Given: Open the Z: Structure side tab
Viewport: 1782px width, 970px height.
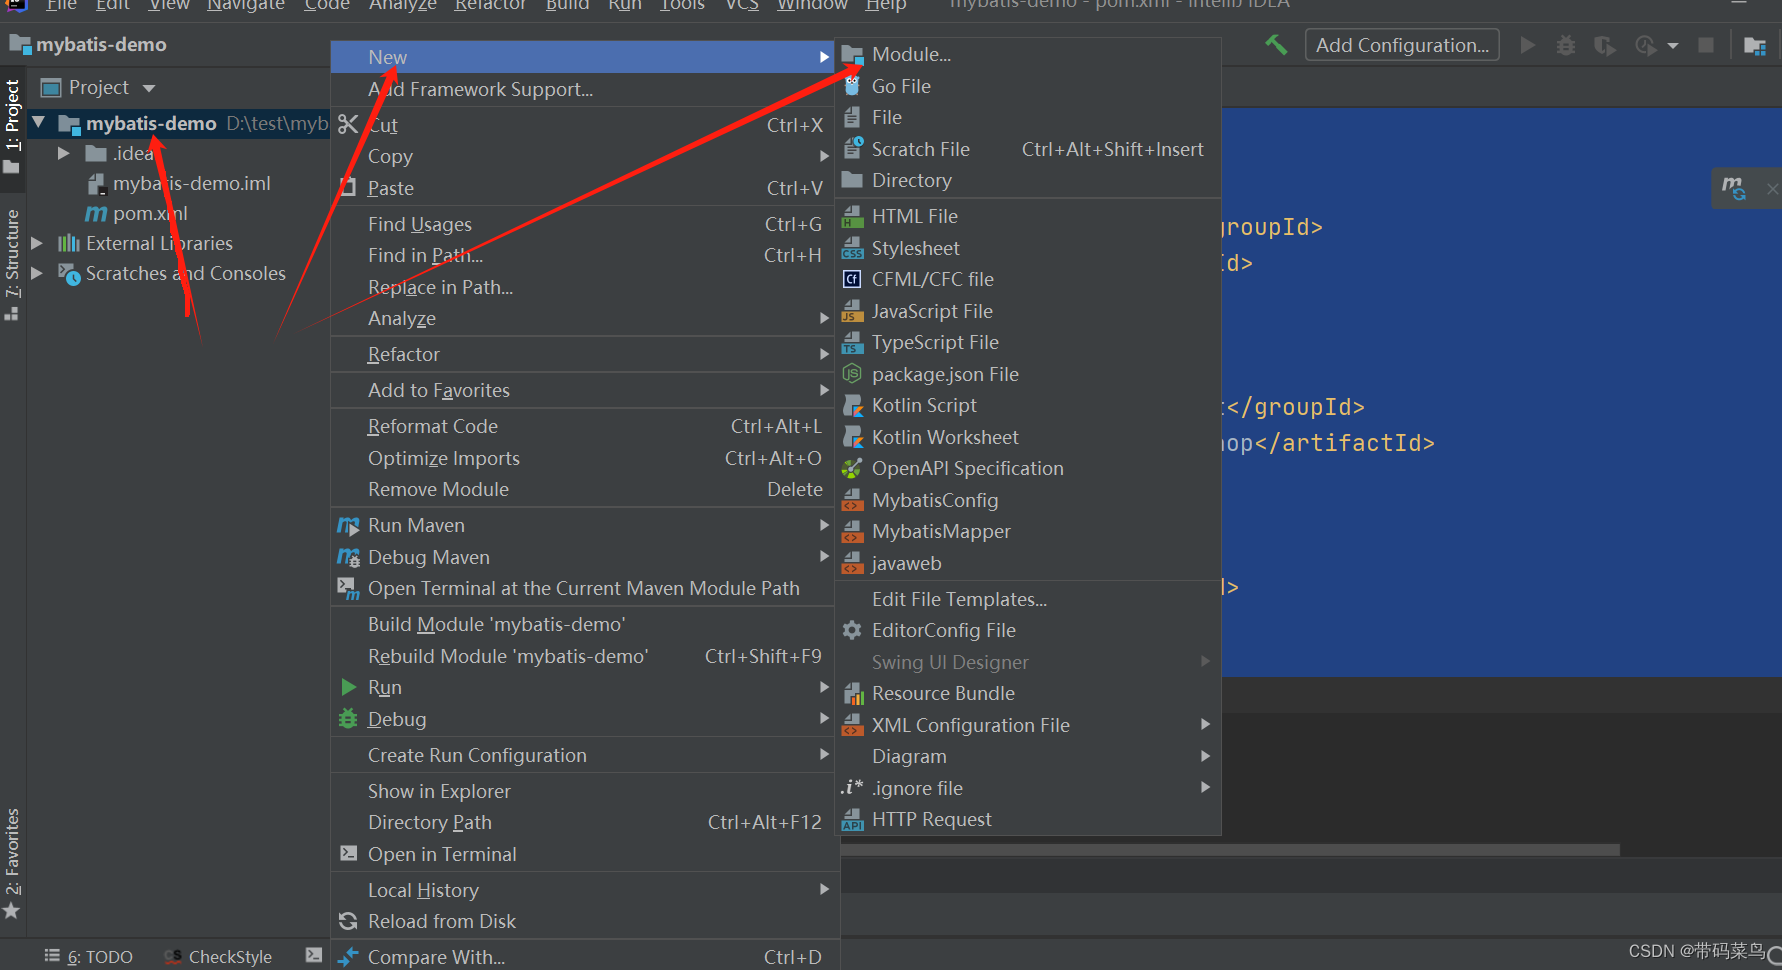Looking at the screenshot, I should tap(12, 264).
